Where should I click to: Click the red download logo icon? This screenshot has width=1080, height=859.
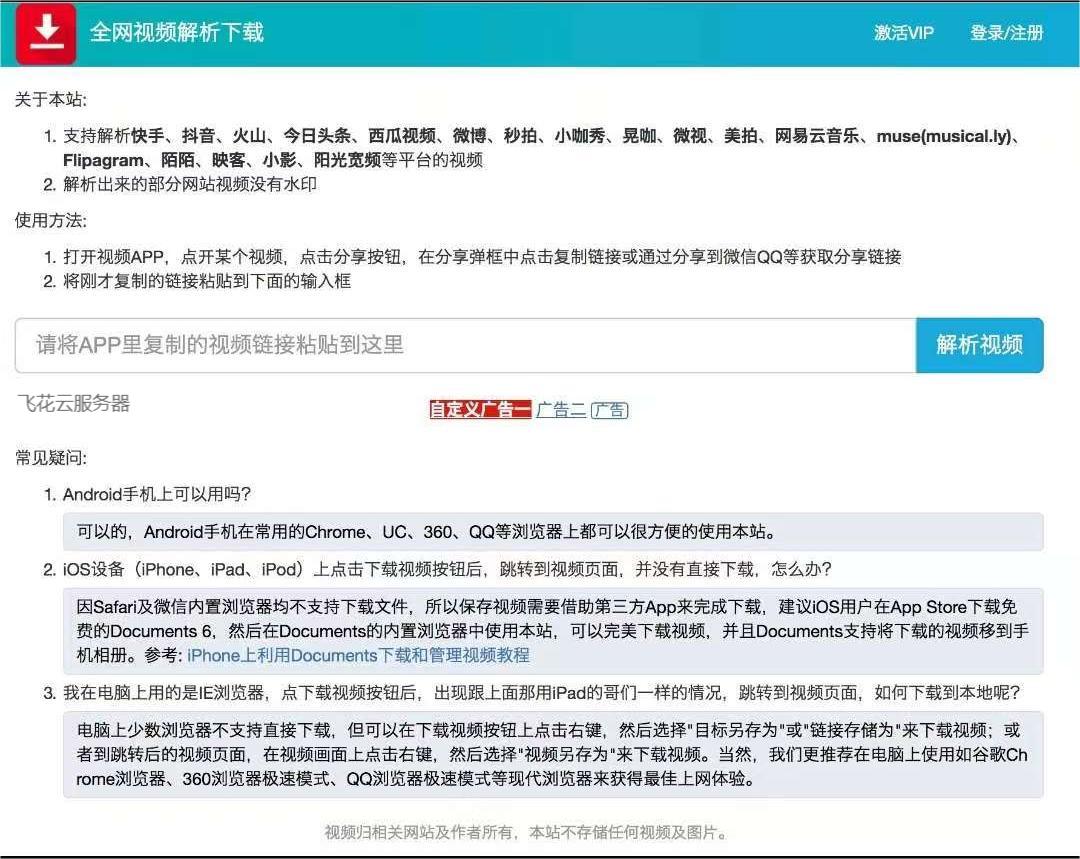point(44,32)
